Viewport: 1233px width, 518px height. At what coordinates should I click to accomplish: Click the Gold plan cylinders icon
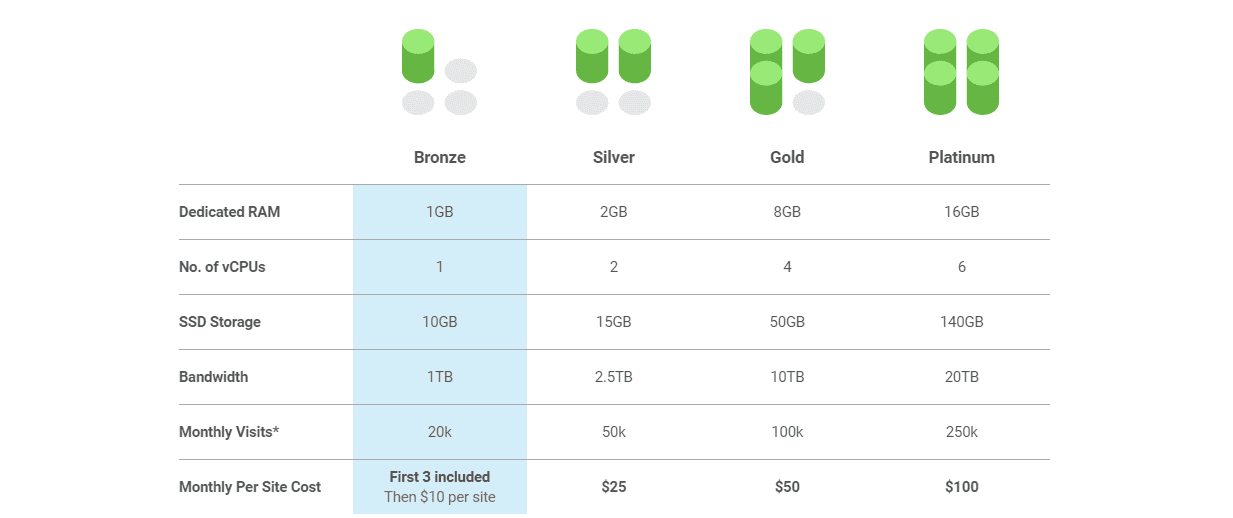point(787,72)
